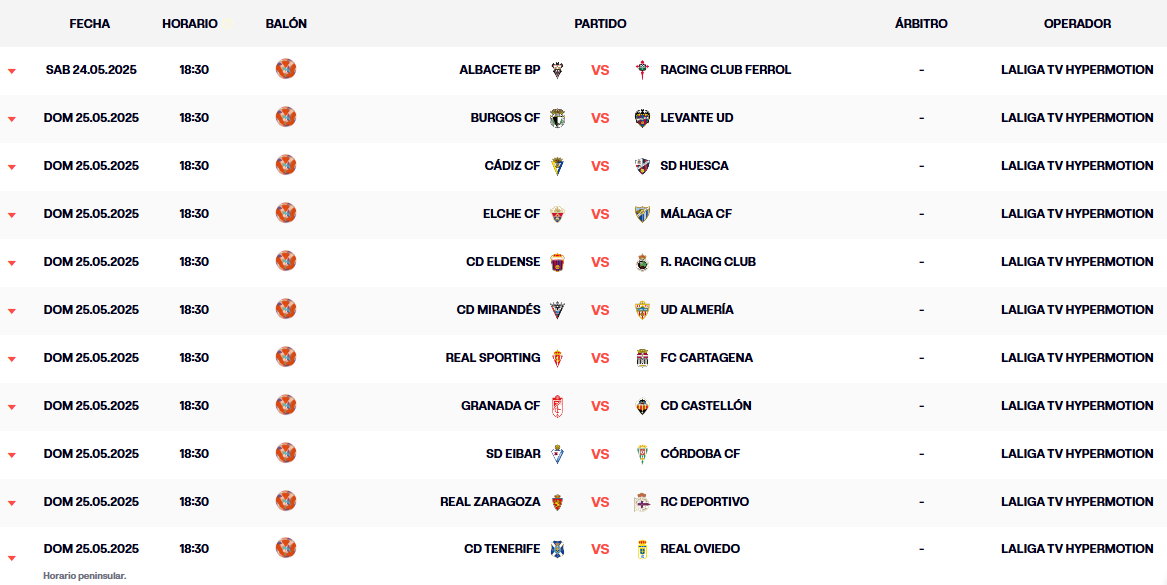
Task: Click the Levante UD team crest
Action: [x=642, y=118]
